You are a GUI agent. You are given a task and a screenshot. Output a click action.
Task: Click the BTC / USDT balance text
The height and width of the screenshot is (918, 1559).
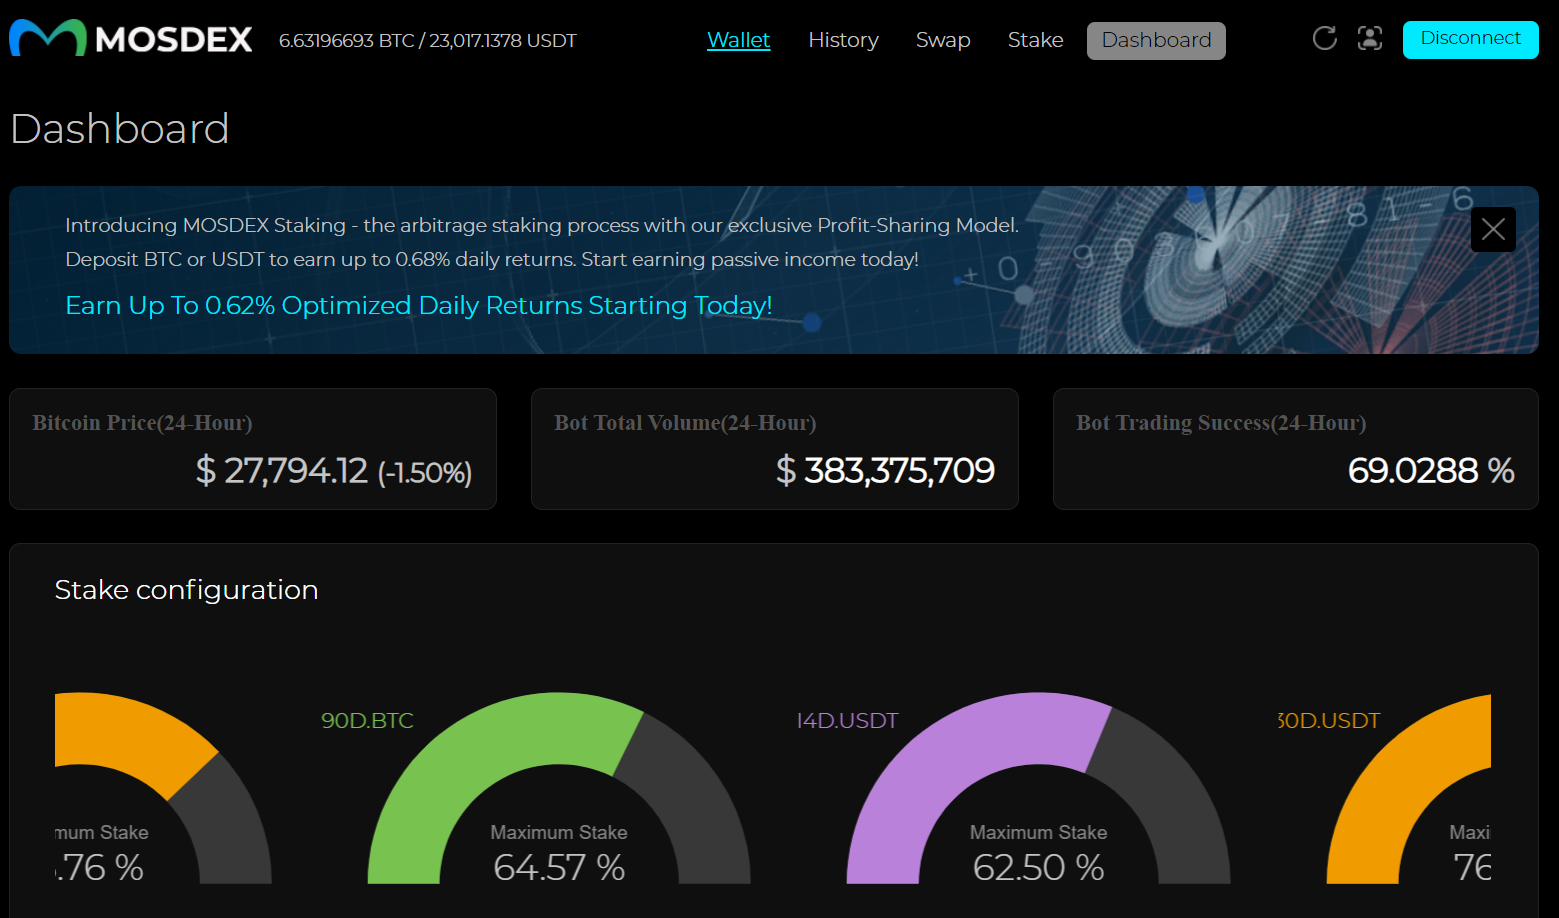pos(427,41)
